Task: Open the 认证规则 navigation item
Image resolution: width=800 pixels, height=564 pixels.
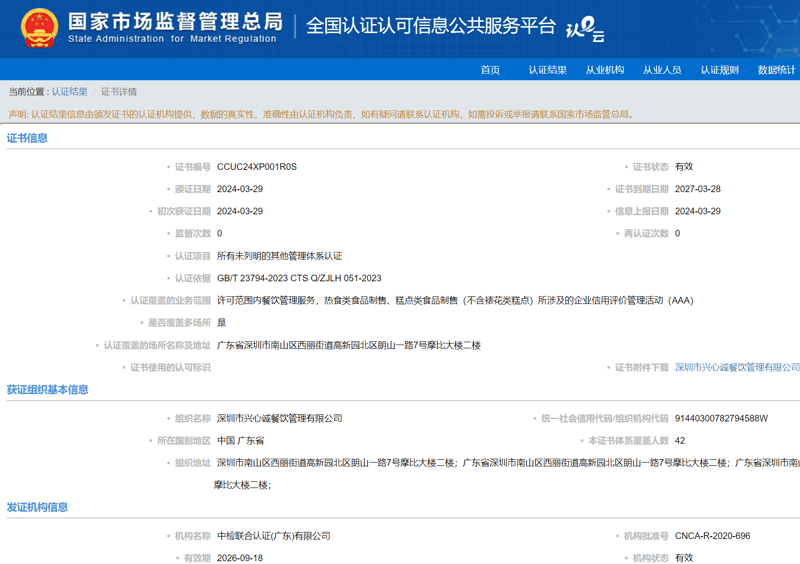Action: tap(719, 70)
